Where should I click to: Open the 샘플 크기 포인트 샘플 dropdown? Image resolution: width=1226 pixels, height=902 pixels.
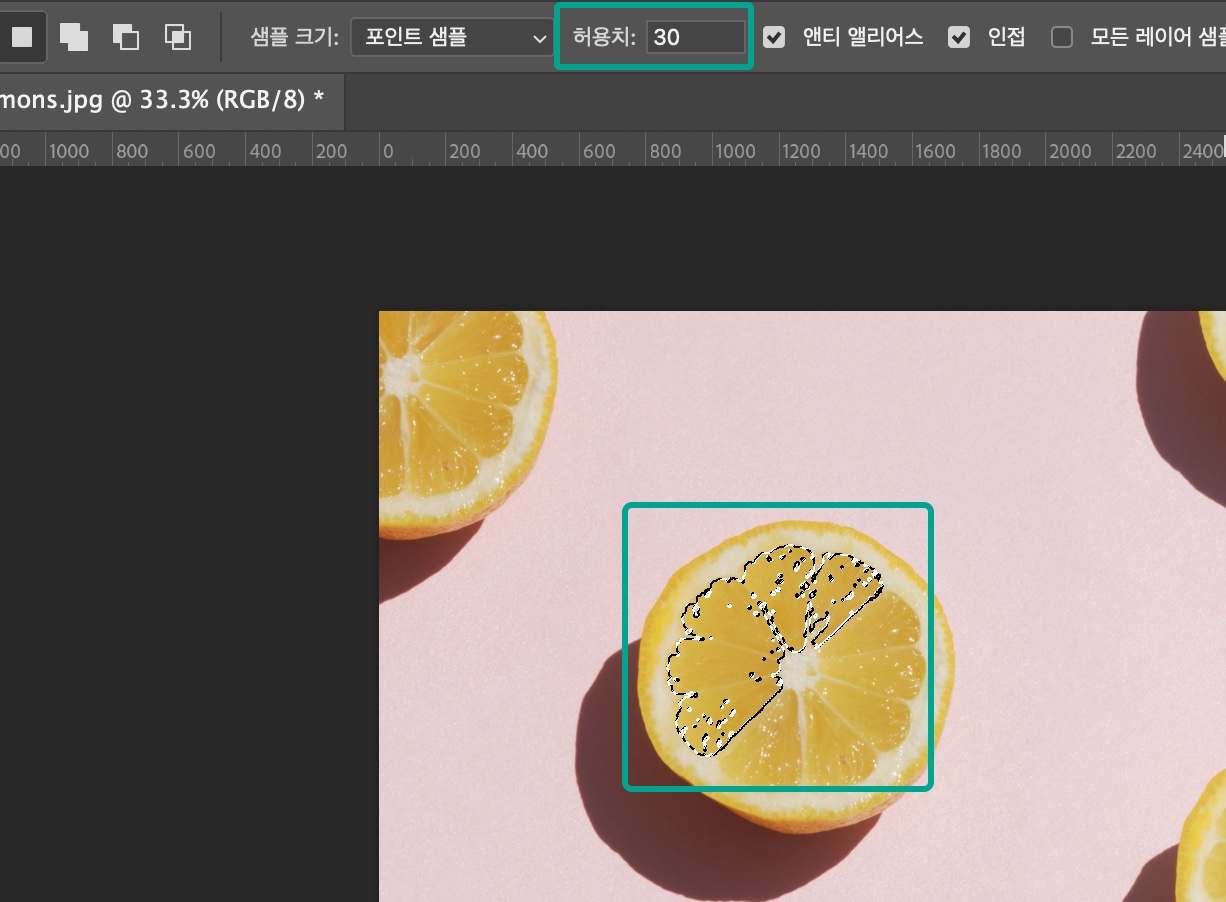point(452,38)
